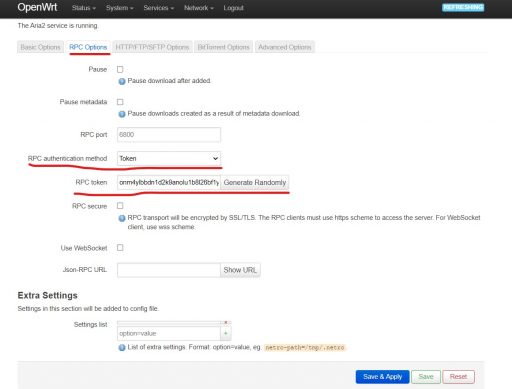Click info icon beside Pause downloads created hint
This screenshot has width=512, height=389.
click(x=122, y=114)
